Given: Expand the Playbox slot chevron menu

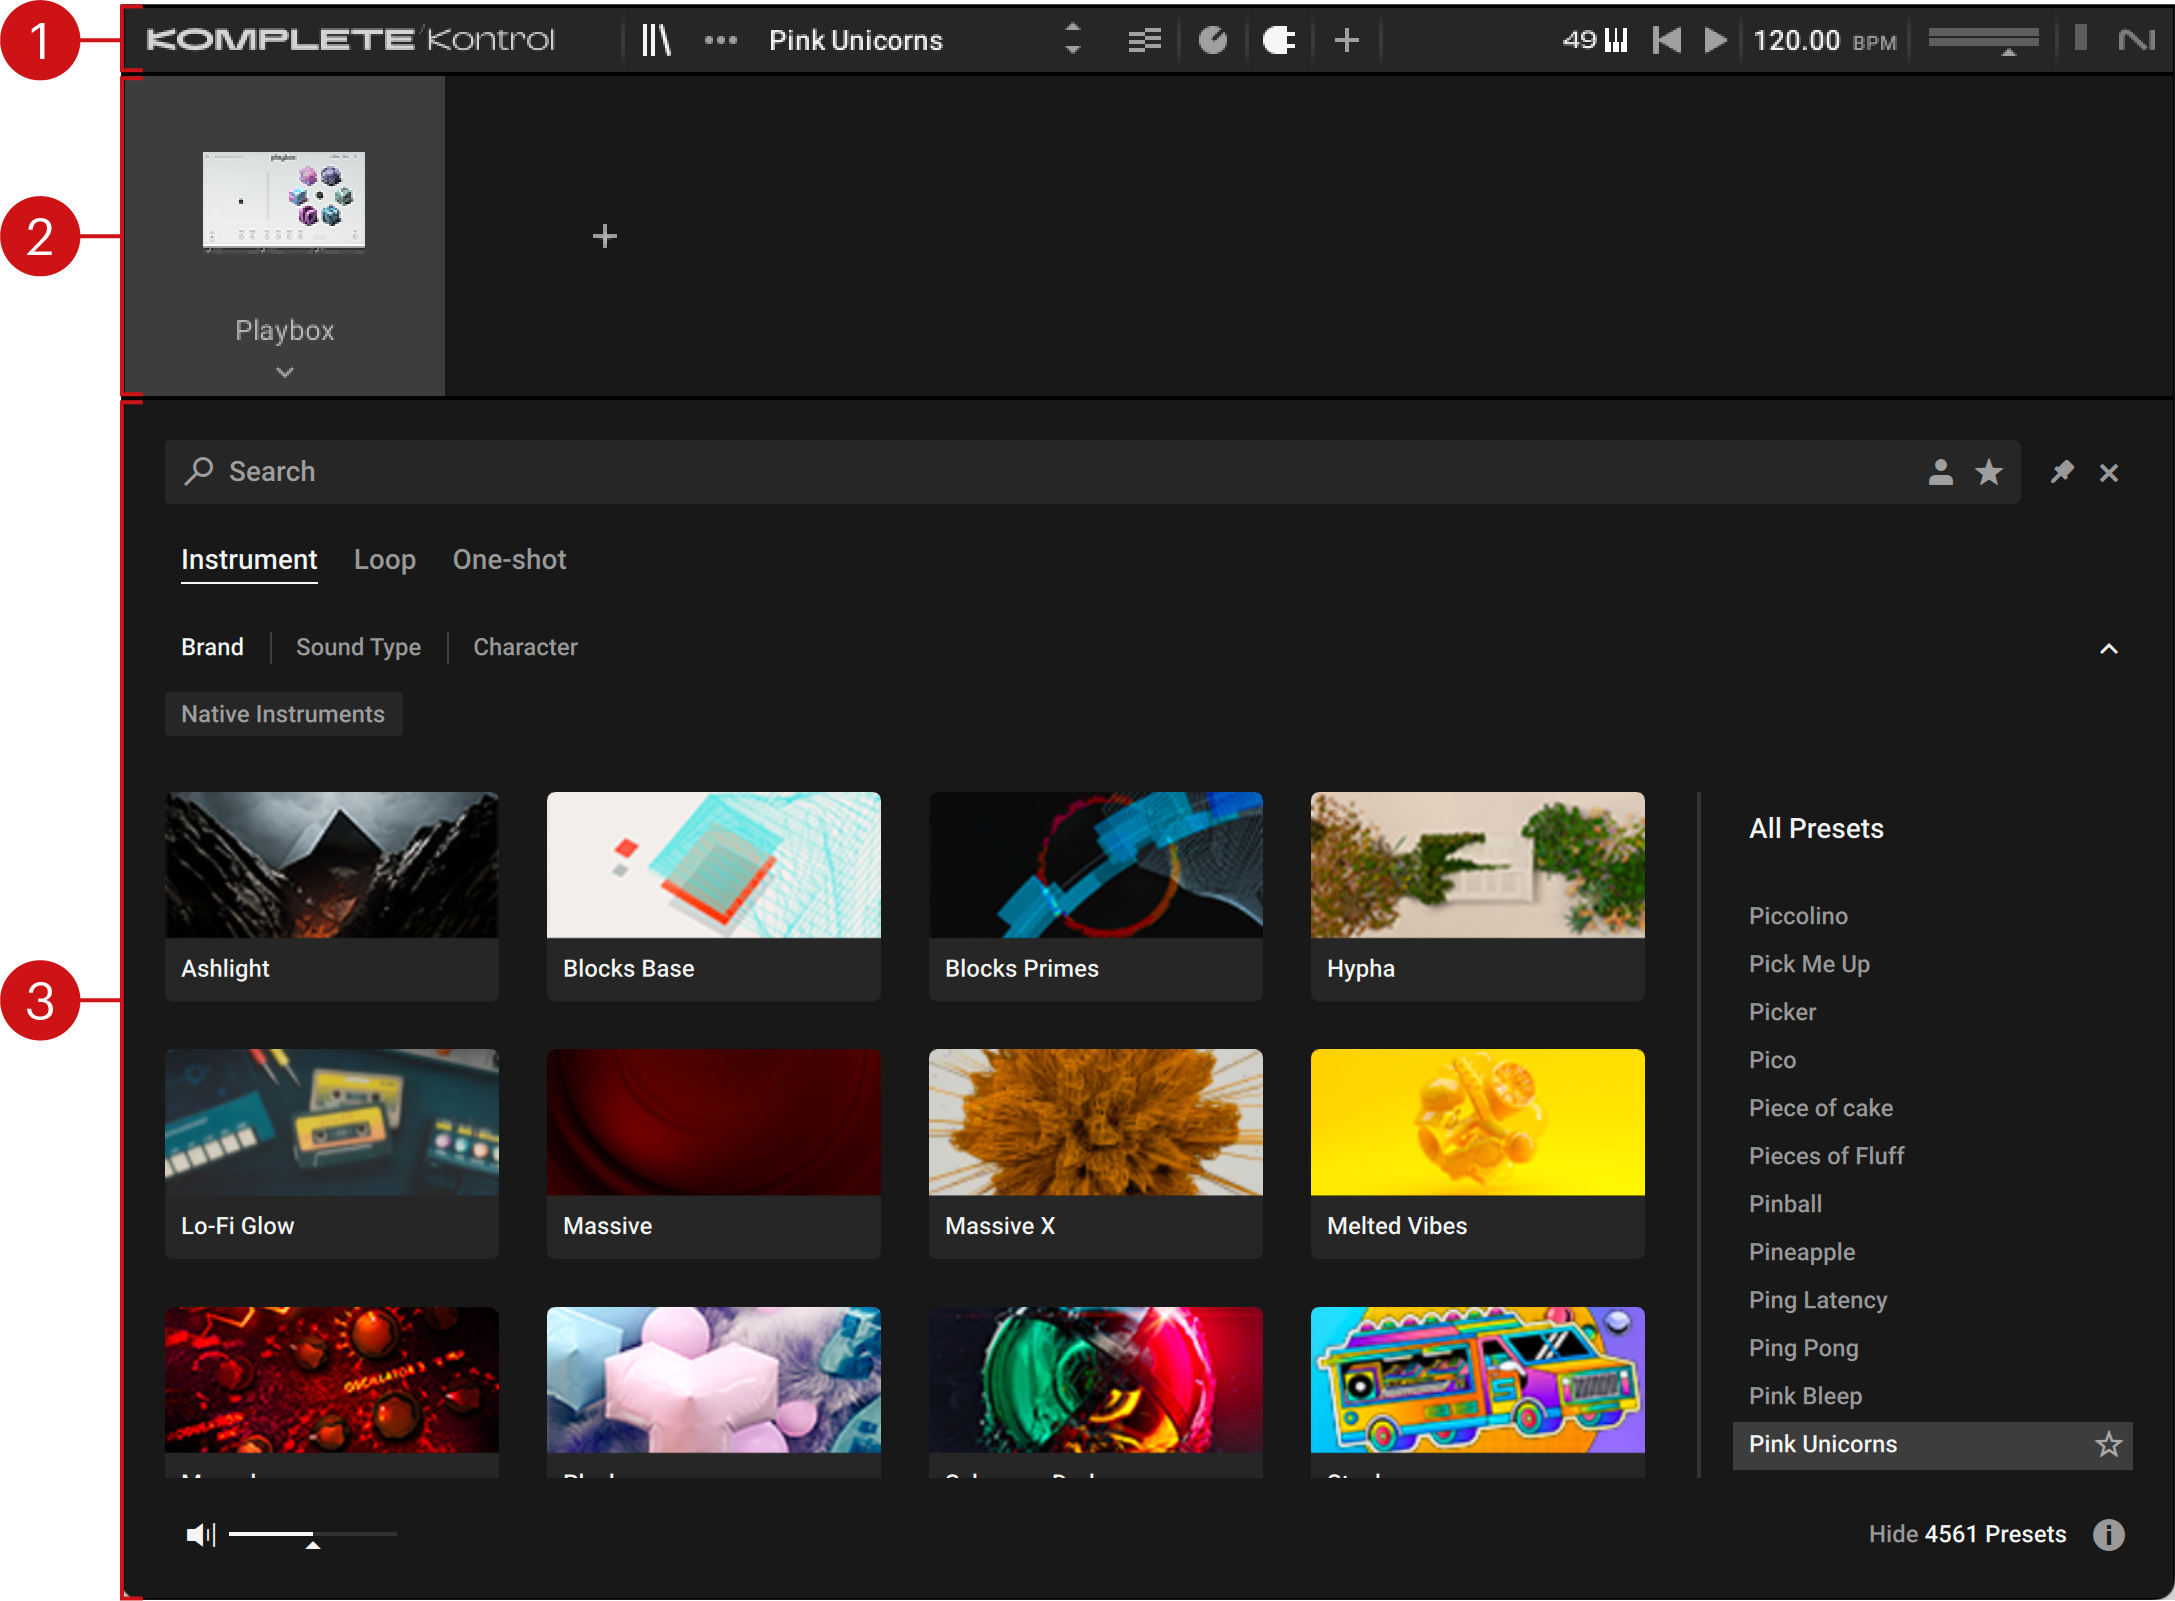Looking at the screenshot, I should coord(285,372).
